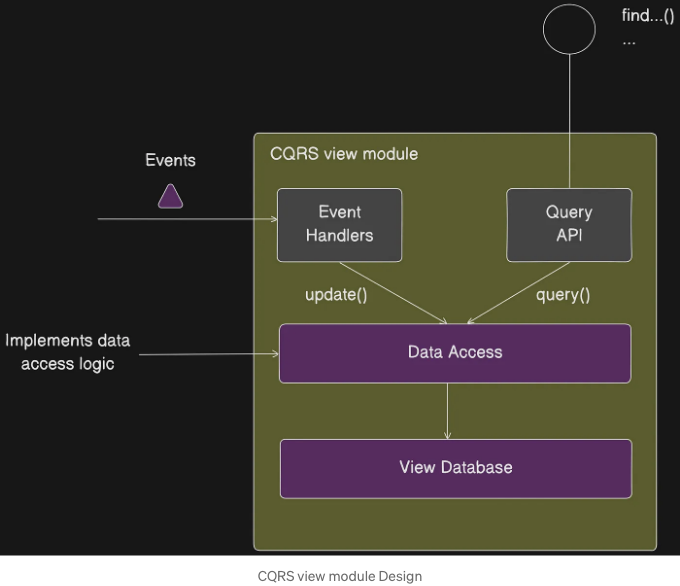
Task: Click the 'CQRS view module' title
Action: (x=344, y=154)
